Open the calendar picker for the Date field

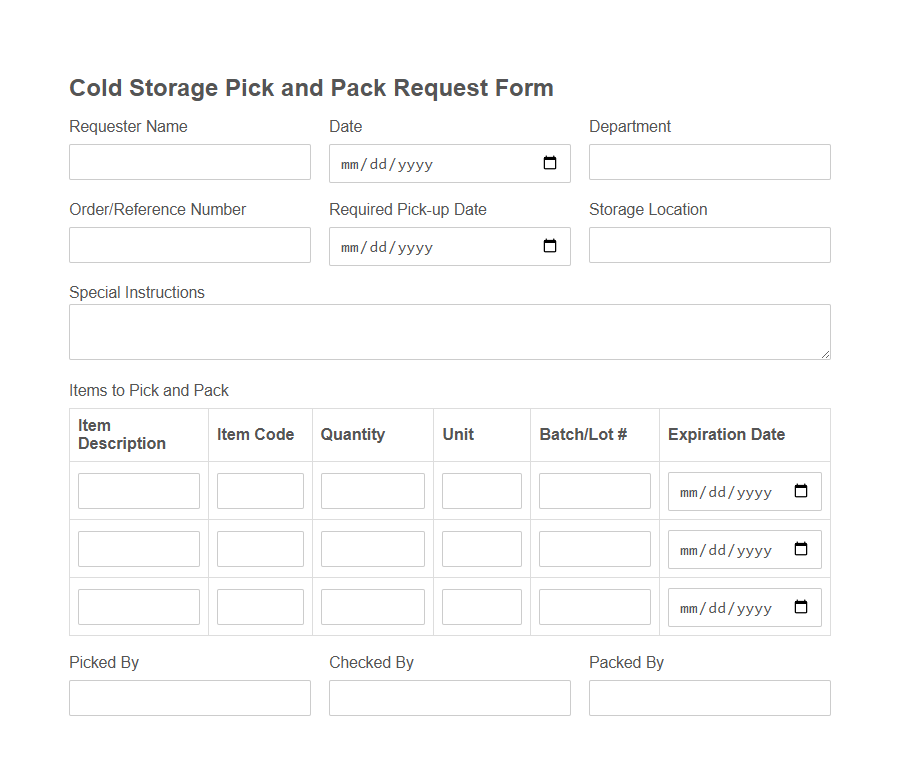550,163
